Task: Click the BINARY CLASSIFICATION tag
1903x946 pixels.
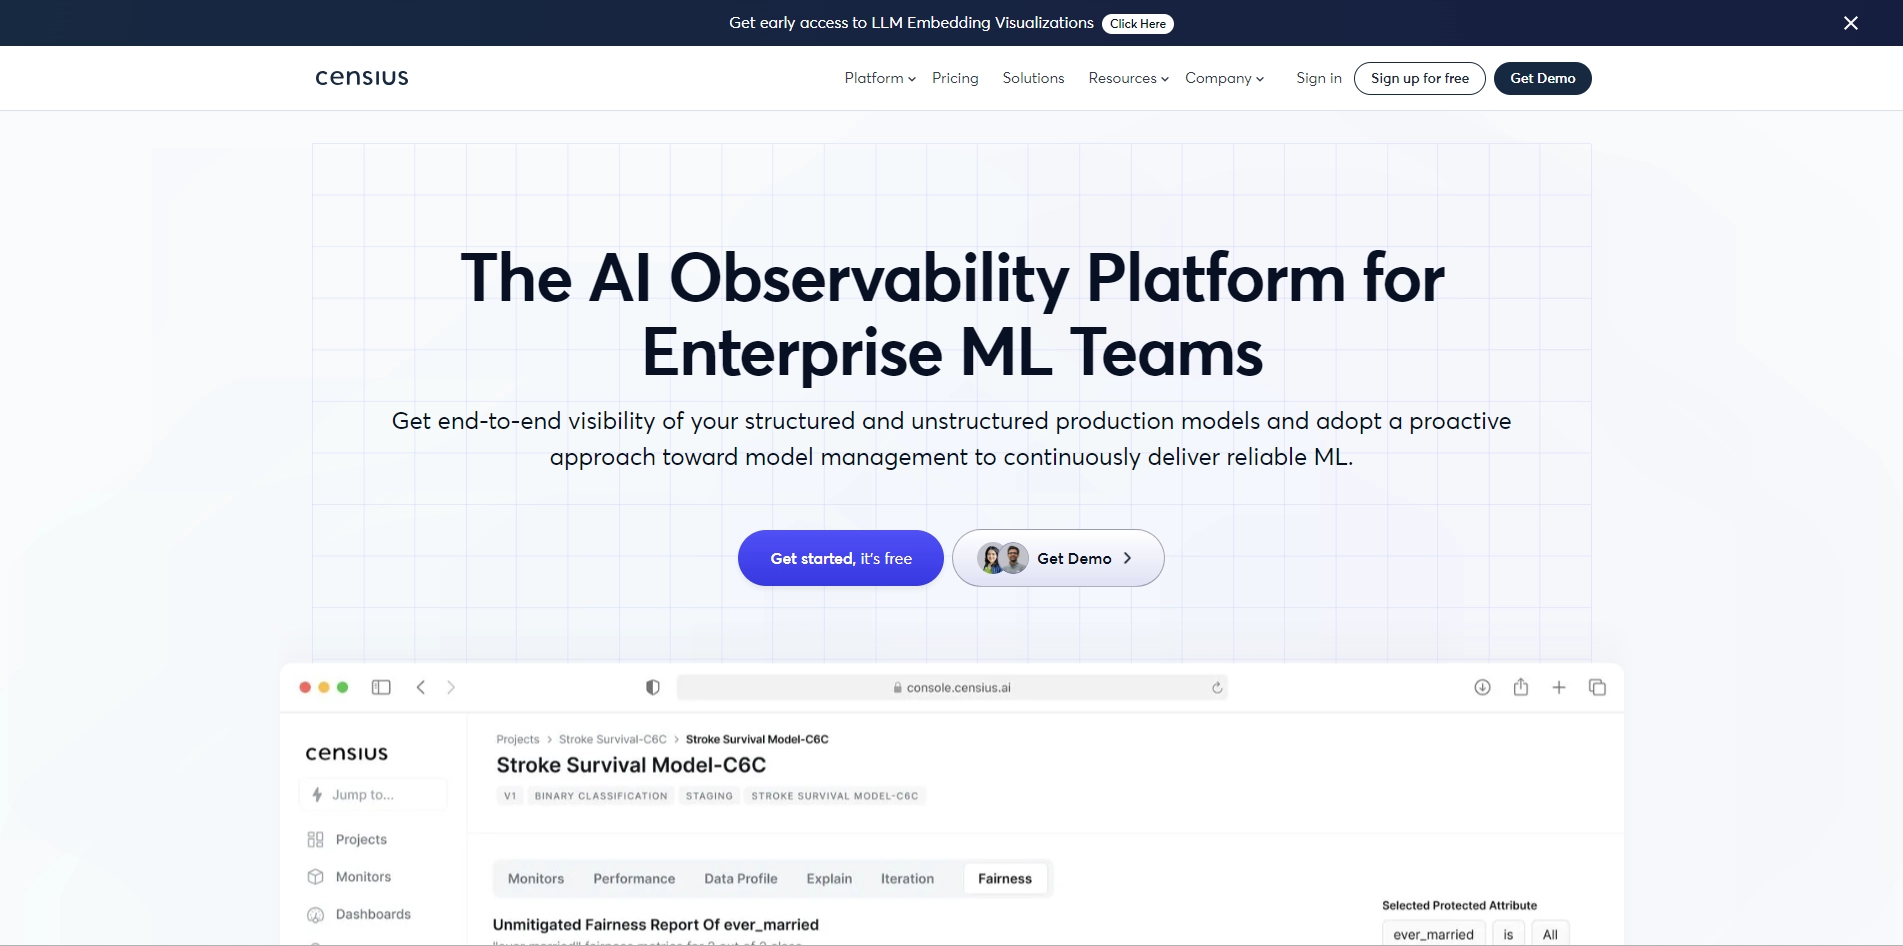Action: pos(601,796)
